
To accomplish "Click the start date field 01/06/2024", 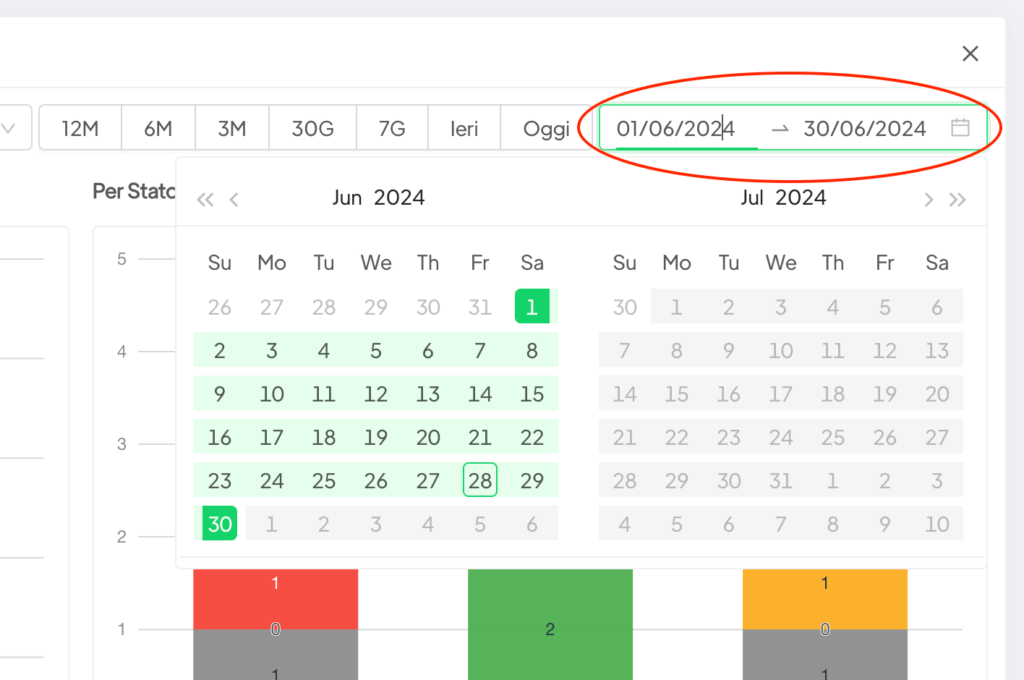I will tap(675, 128).
